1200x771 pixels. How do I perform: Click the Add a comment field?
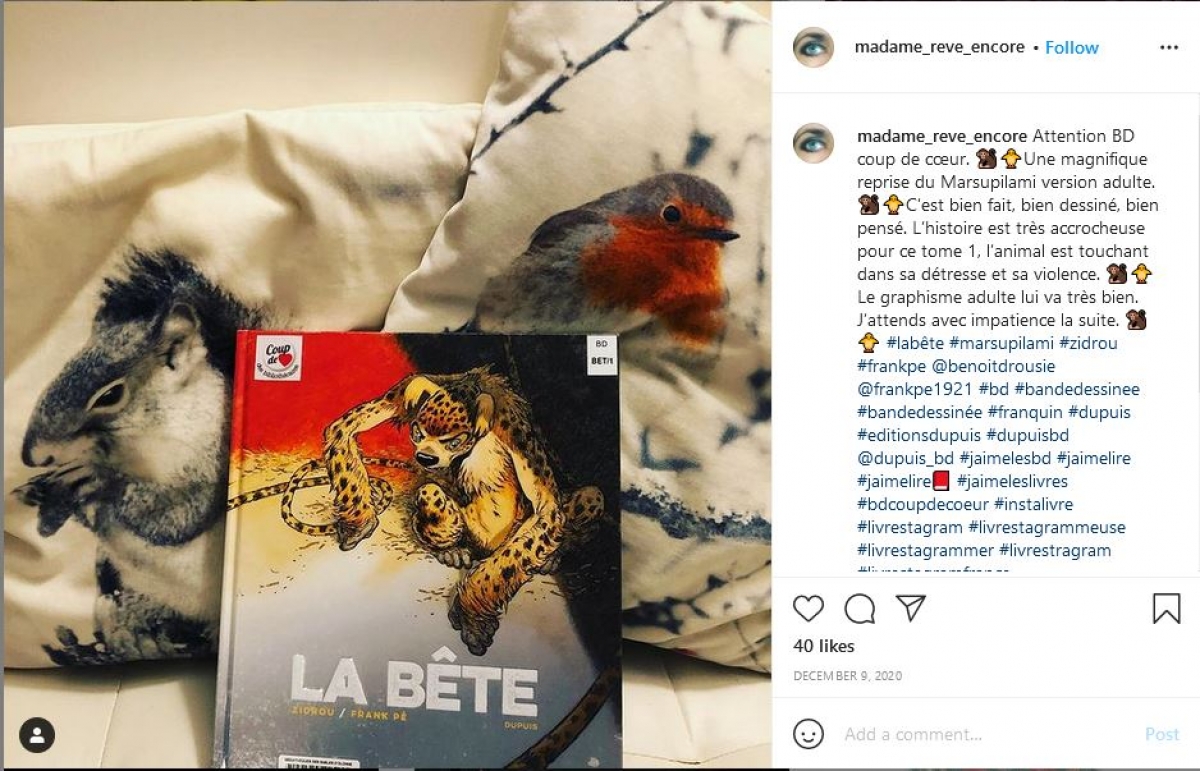click(983, 734)
